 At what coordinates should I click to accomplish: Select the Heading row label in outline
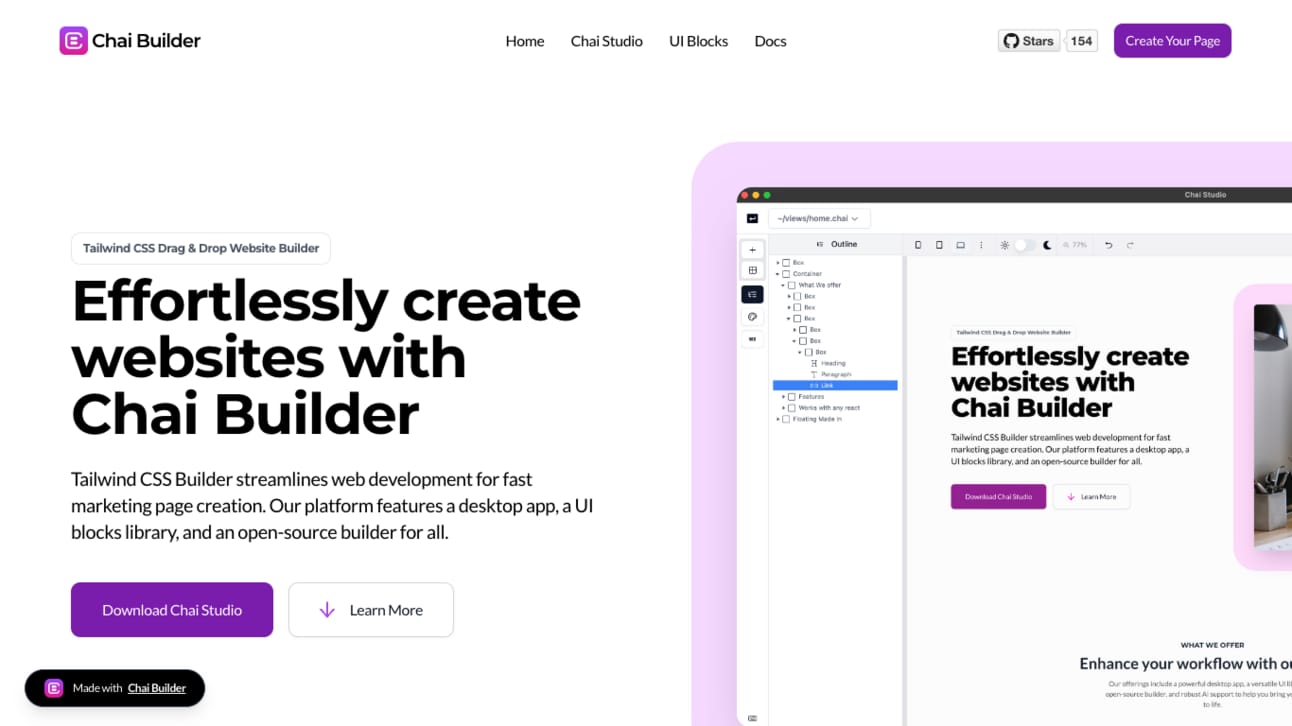click(833, 363)
